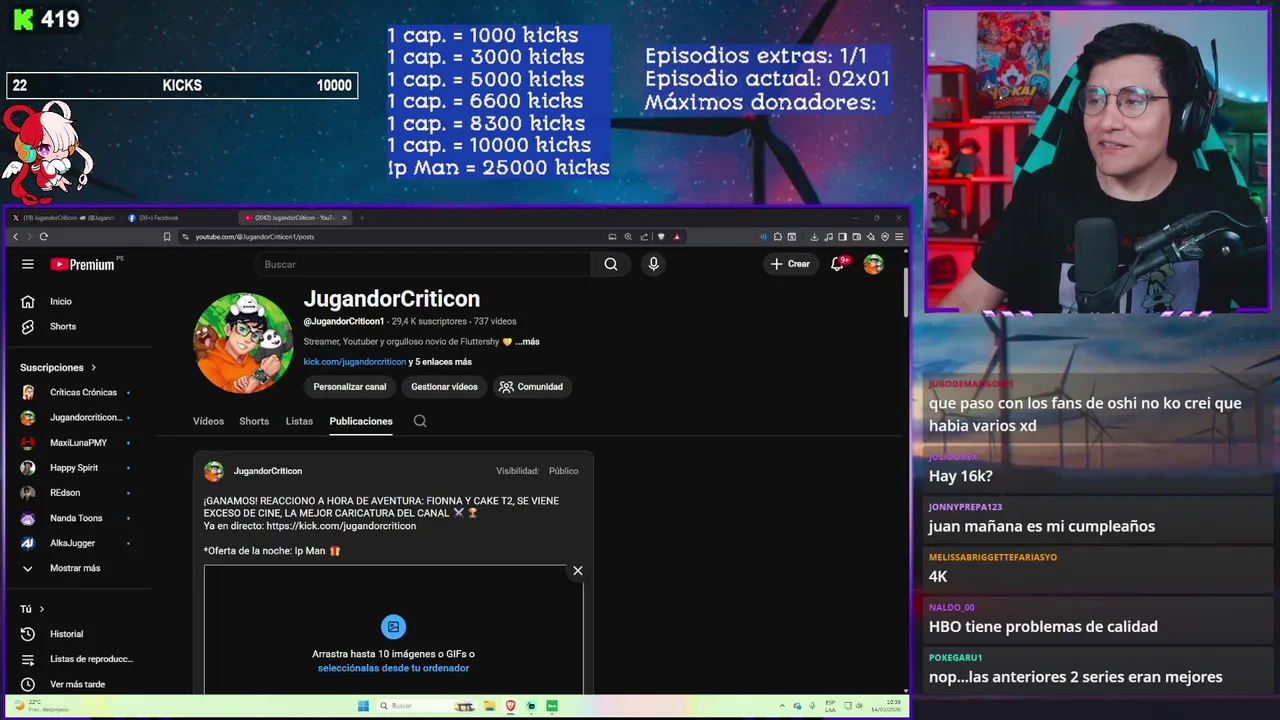
Task: Bookmark this page icon in address bar
Action: [167, 237]
